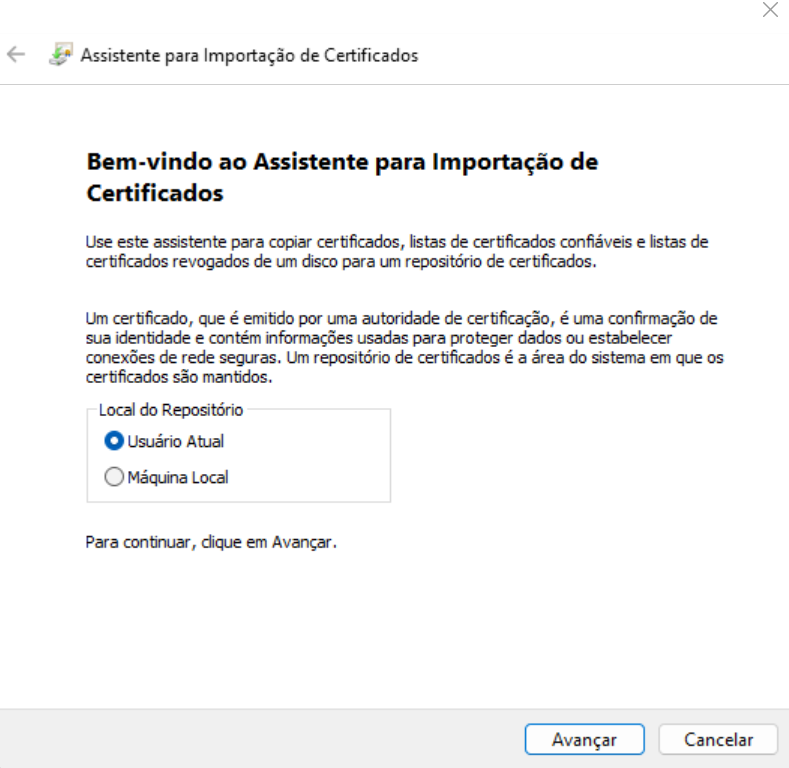Viewport: 789px width, 768px height.
Task: Click the back arrow in the wizard header
Action: [x=16, y=54]
